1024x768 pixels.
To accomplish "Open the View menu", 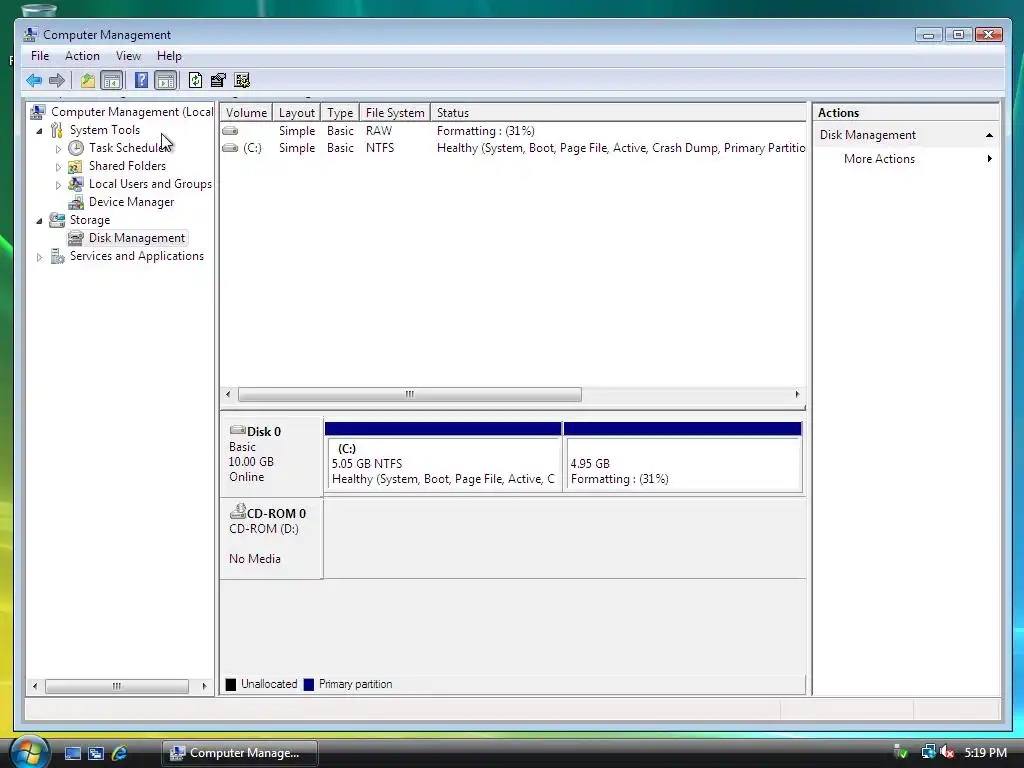I will (x=128, y=56).
